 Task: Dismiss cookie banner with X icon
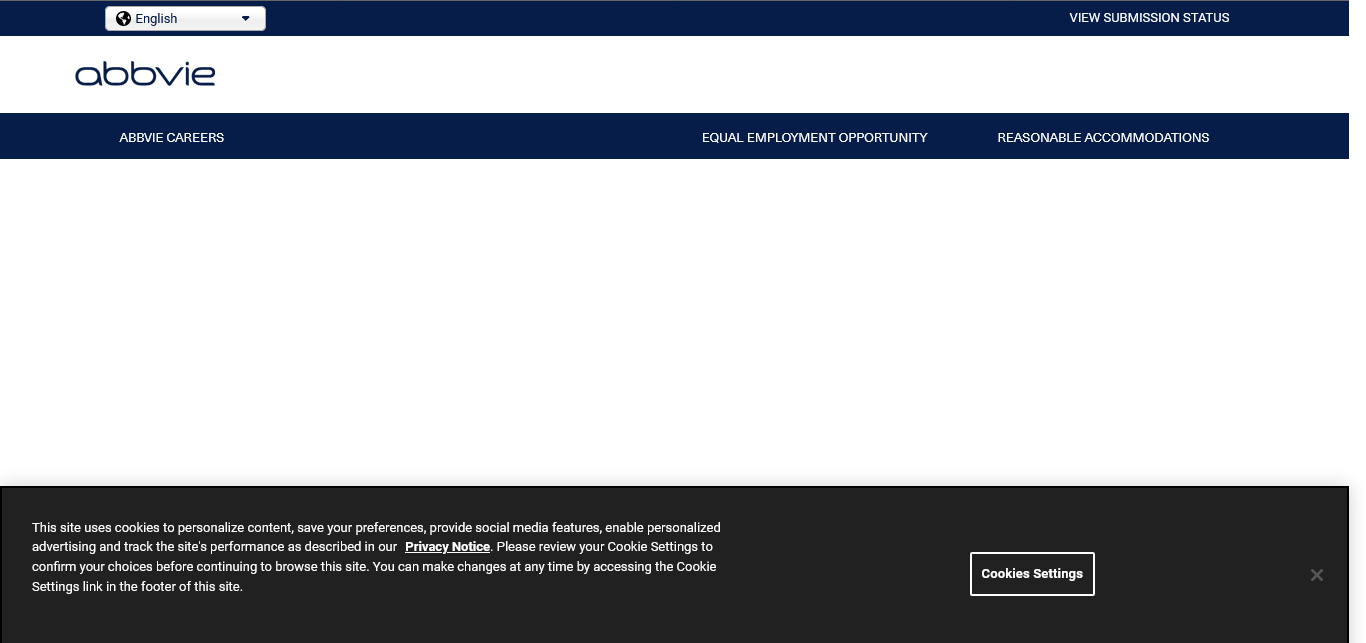coord(1316,575)
